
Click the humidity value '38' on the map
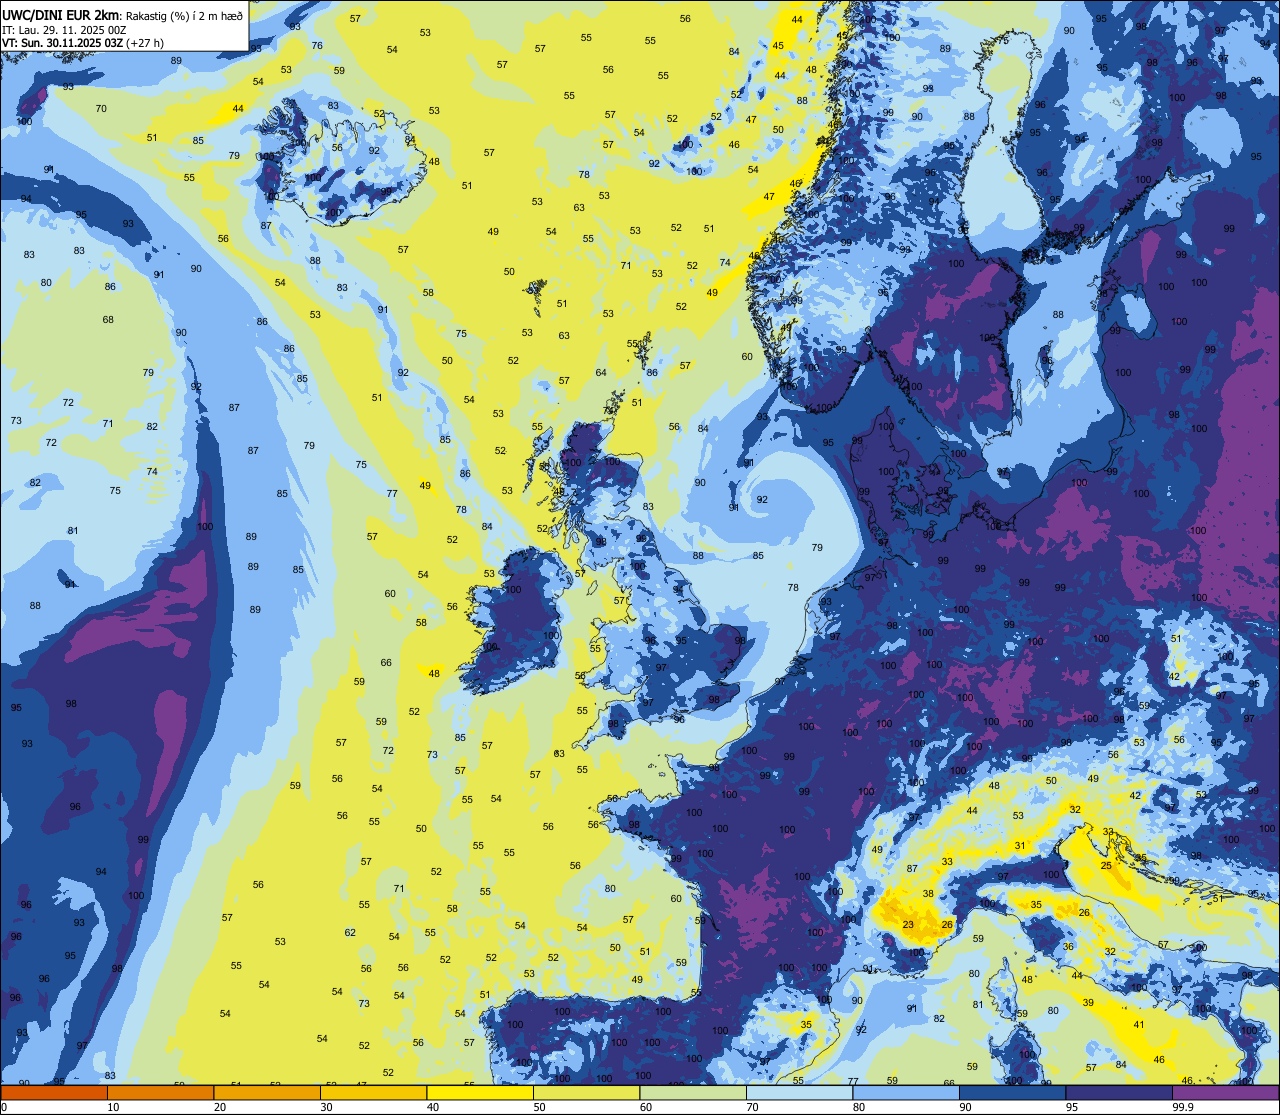(x=928, y=894)
